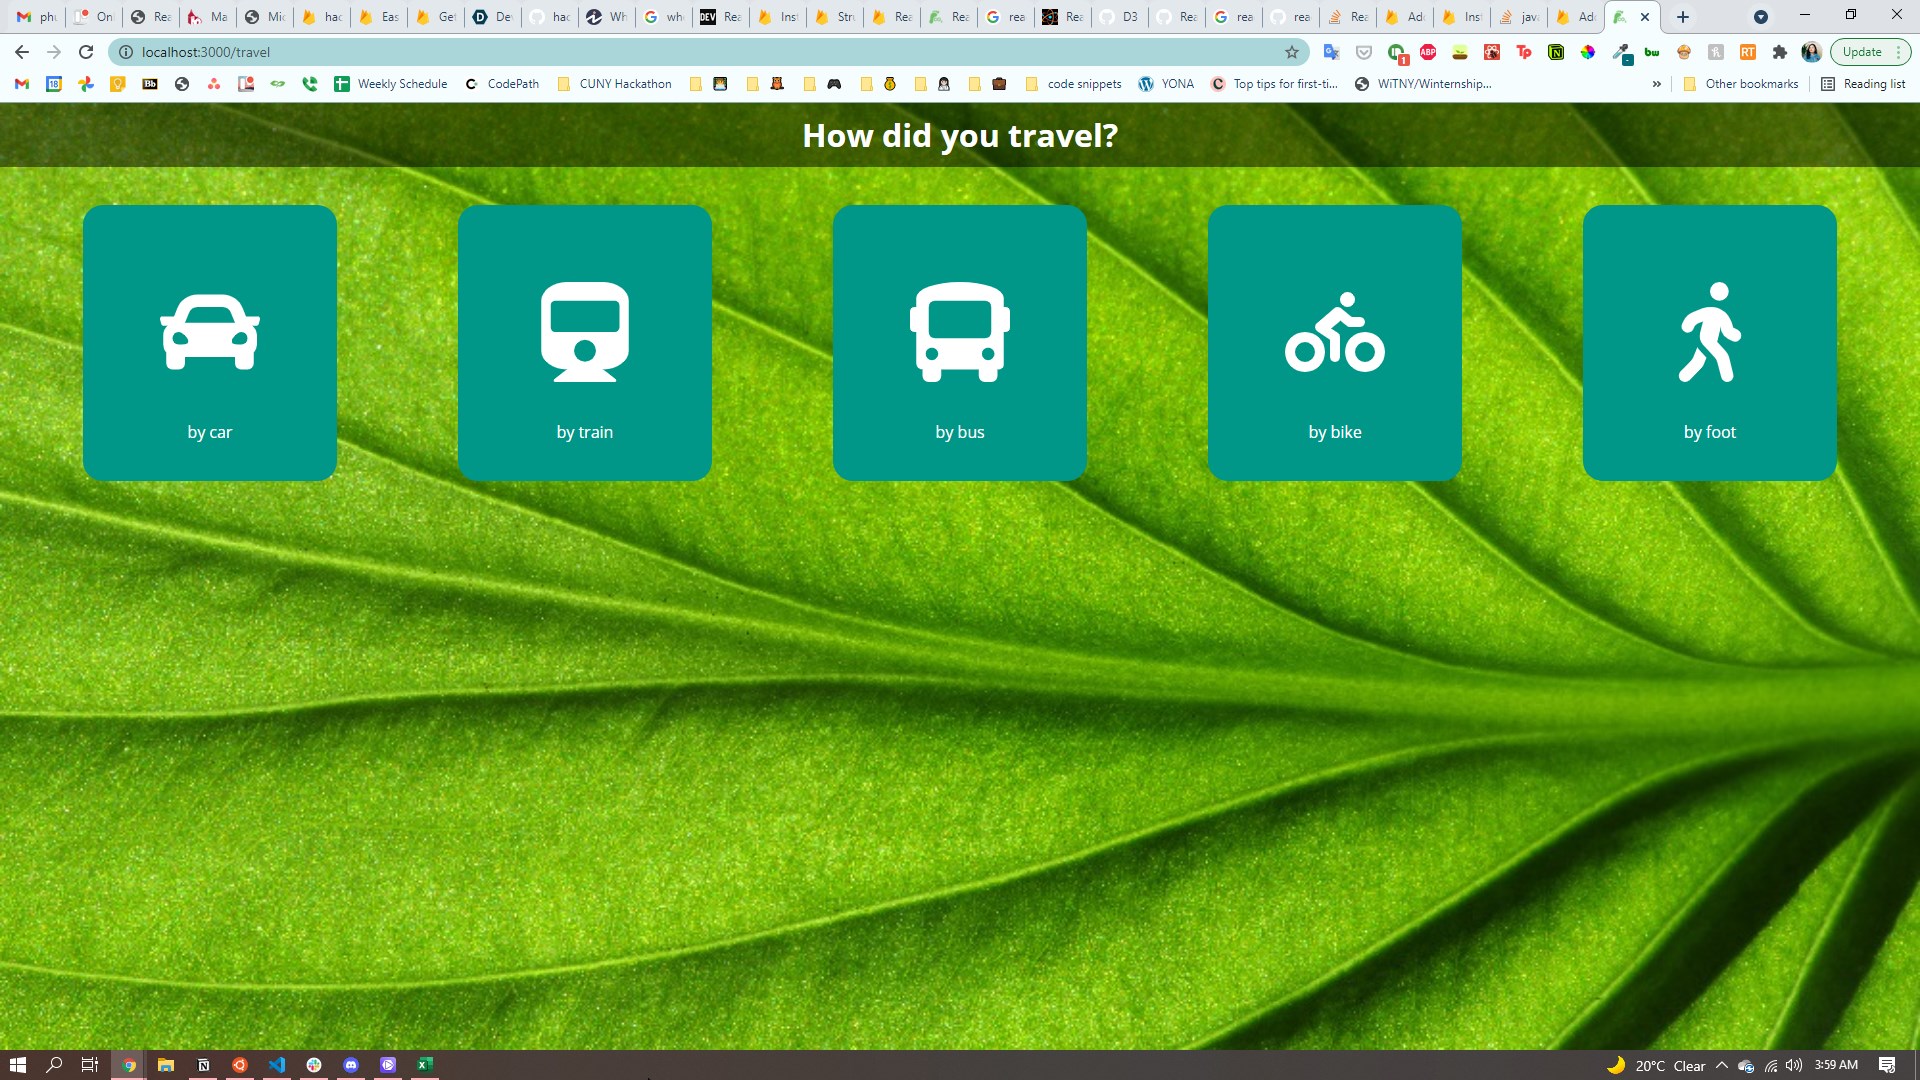Click the Update button in Chrome
Image resolution: width=1920 pixels, height=1080 pixels.
(x=1862, y=52)
